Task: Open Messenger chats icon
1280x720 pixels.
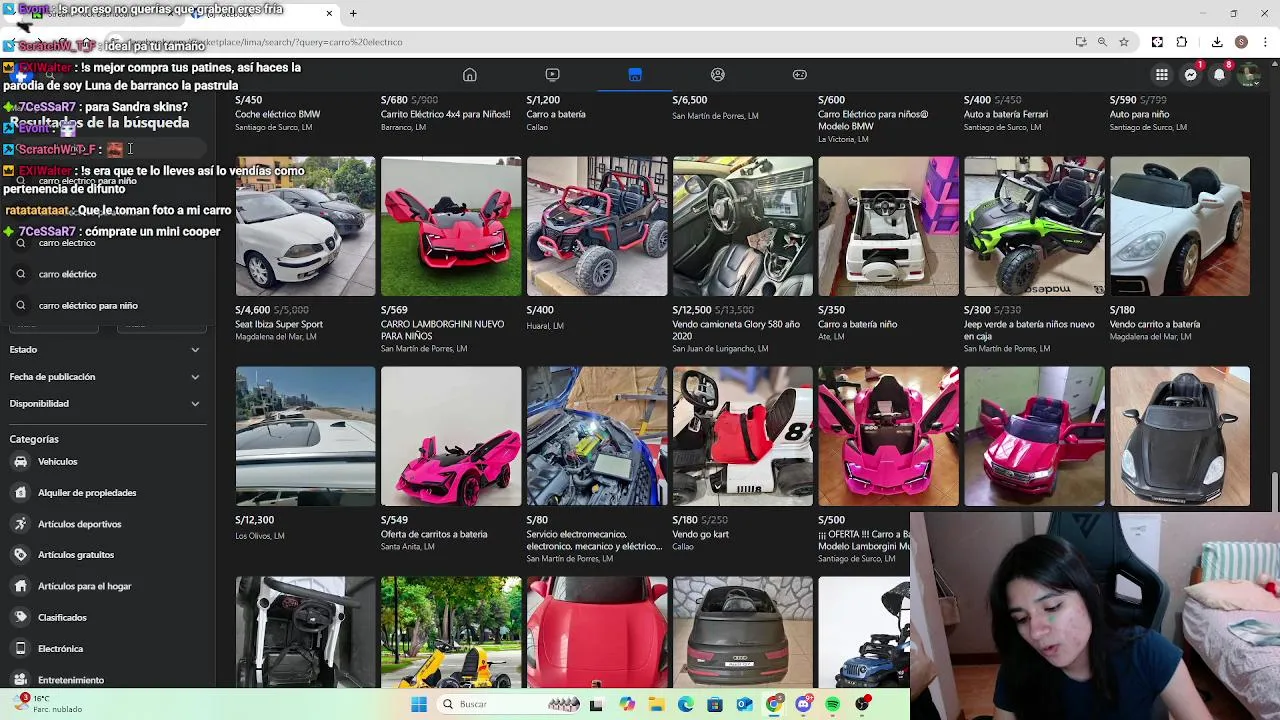Action: [1191, 75]
